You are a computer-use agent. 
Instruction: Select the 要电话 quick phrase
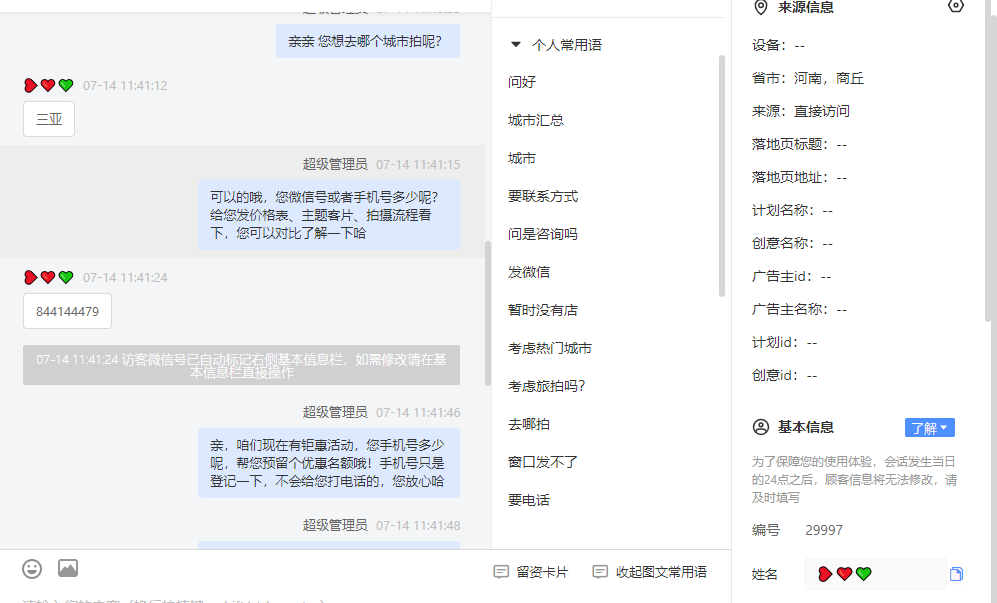click(x=529, y=501)
